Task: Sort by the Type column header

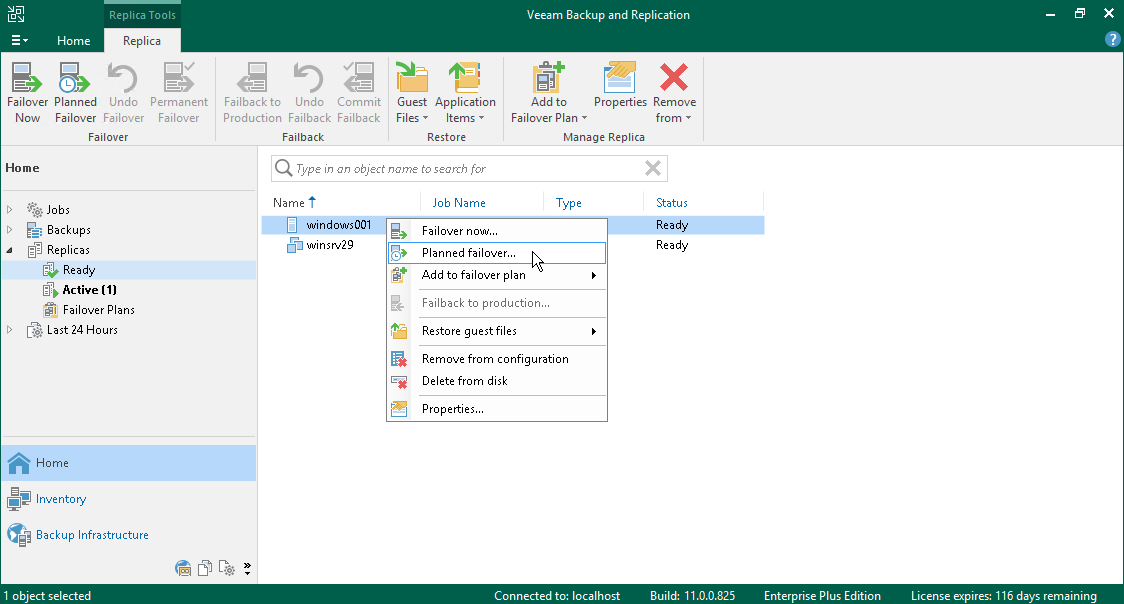Action: 568,203
